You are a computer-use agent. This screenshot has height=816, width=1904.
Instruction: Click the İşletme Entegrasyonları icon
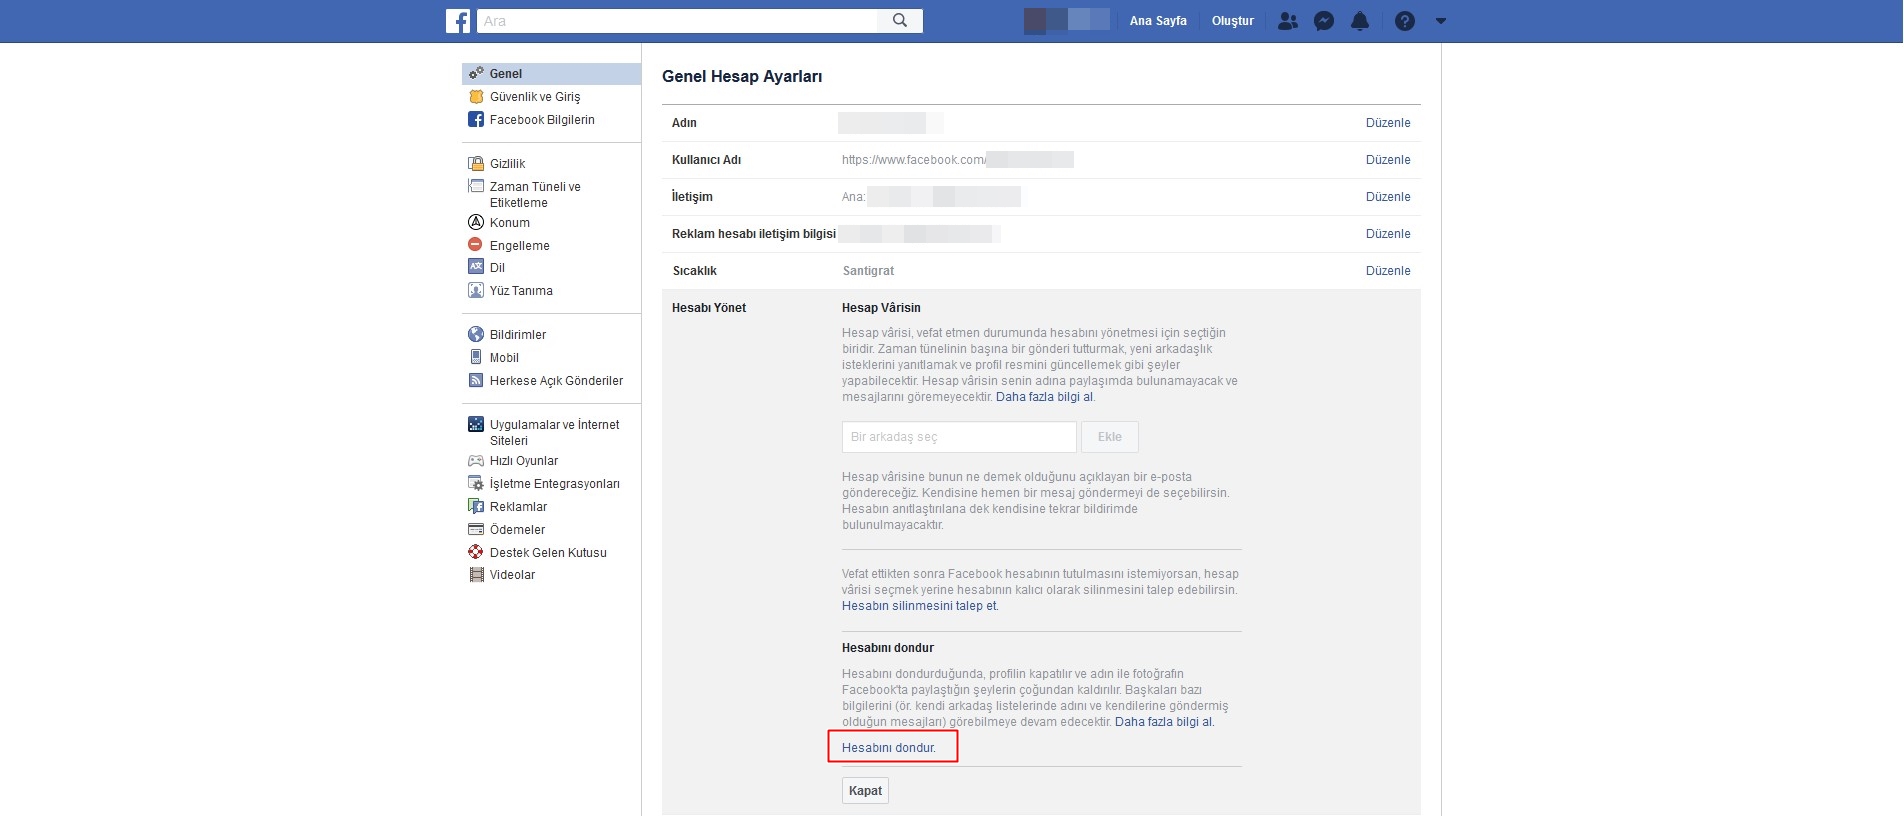476,483
